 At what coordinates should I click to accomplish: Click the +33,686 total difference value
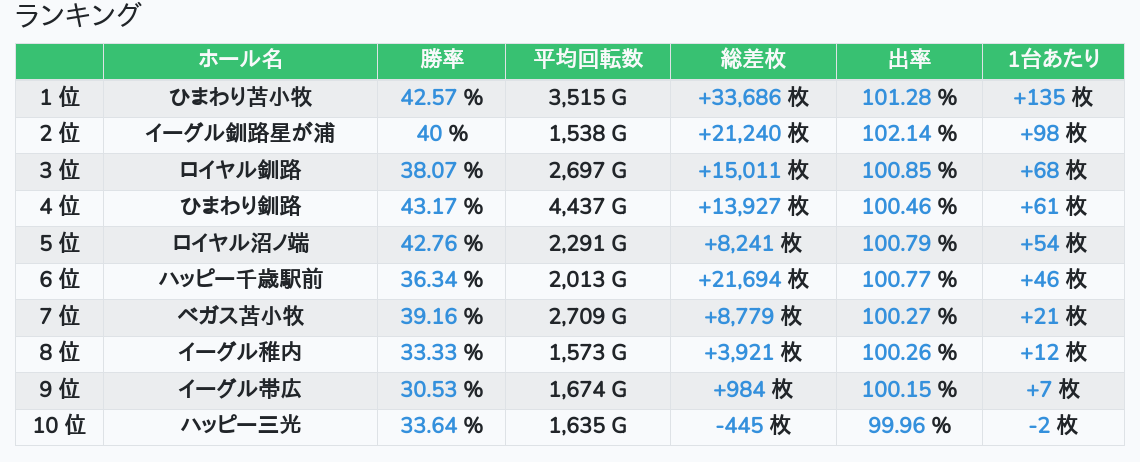739,98
